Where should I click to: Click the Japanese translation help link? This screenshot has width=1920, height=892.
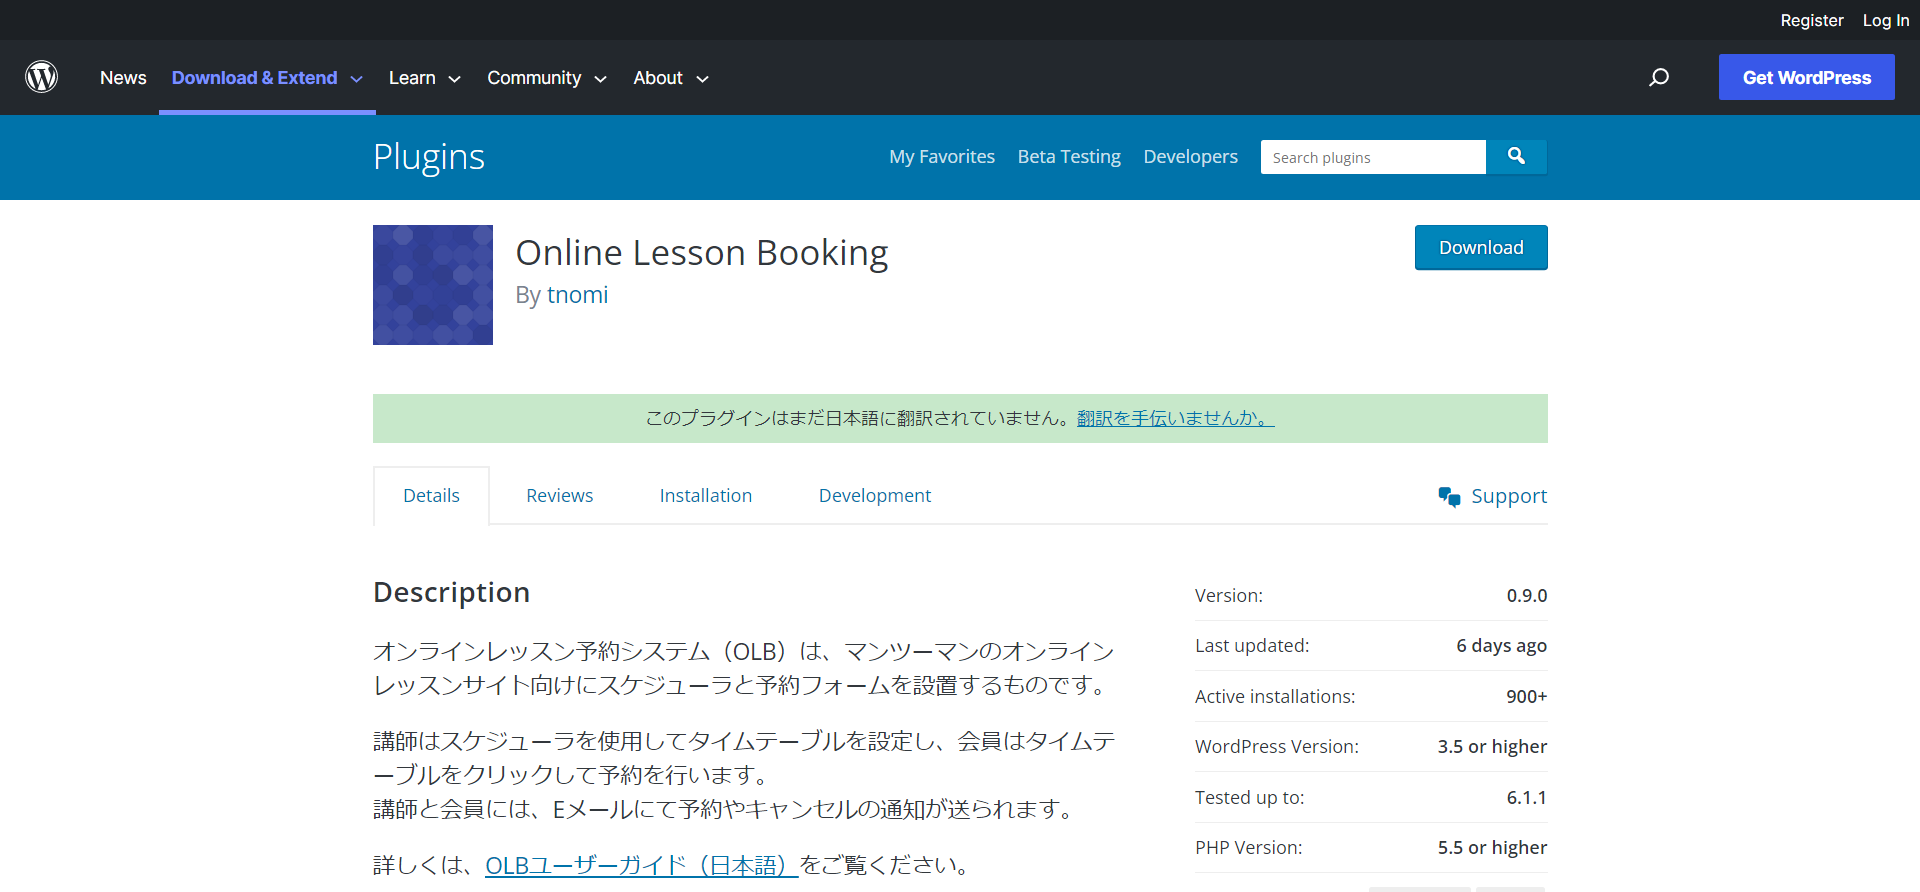coord(1175,418)
